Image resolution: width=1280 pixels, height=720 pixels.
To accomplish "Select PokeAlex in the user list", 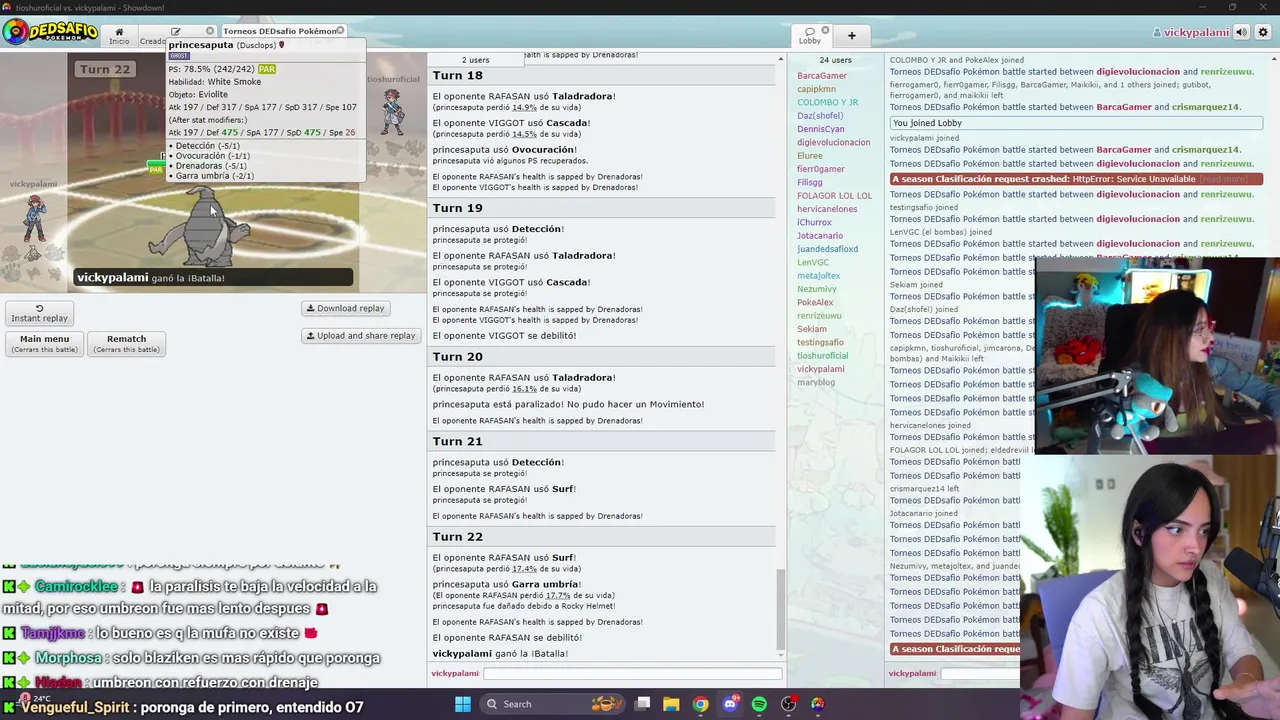I will (x=815, y=302).
